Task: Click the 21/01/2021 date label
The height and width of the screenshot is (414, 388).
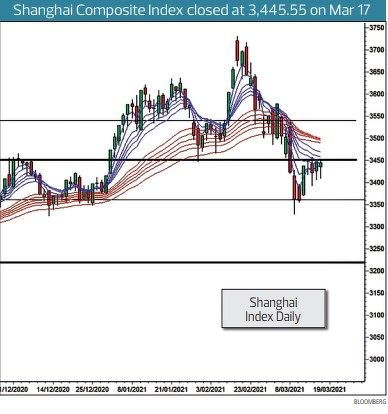Action: [x=171, y=389]
